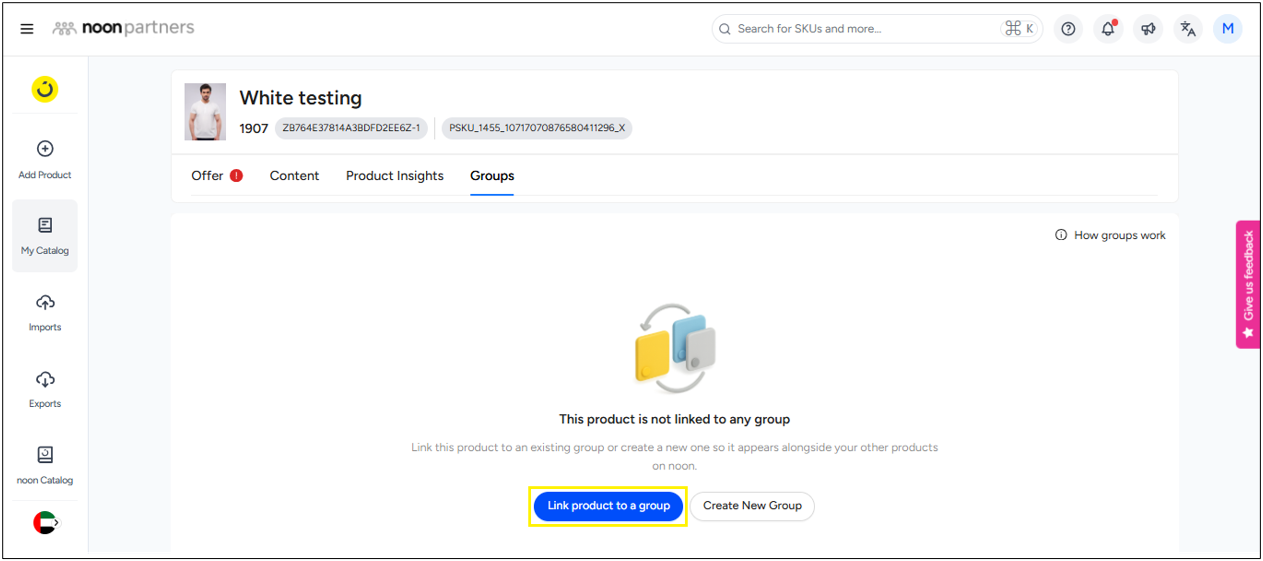1263x561 pixels.
Task: Open the hamburger navigation menu
Action: pyautogui.click(x=27, y=29)
